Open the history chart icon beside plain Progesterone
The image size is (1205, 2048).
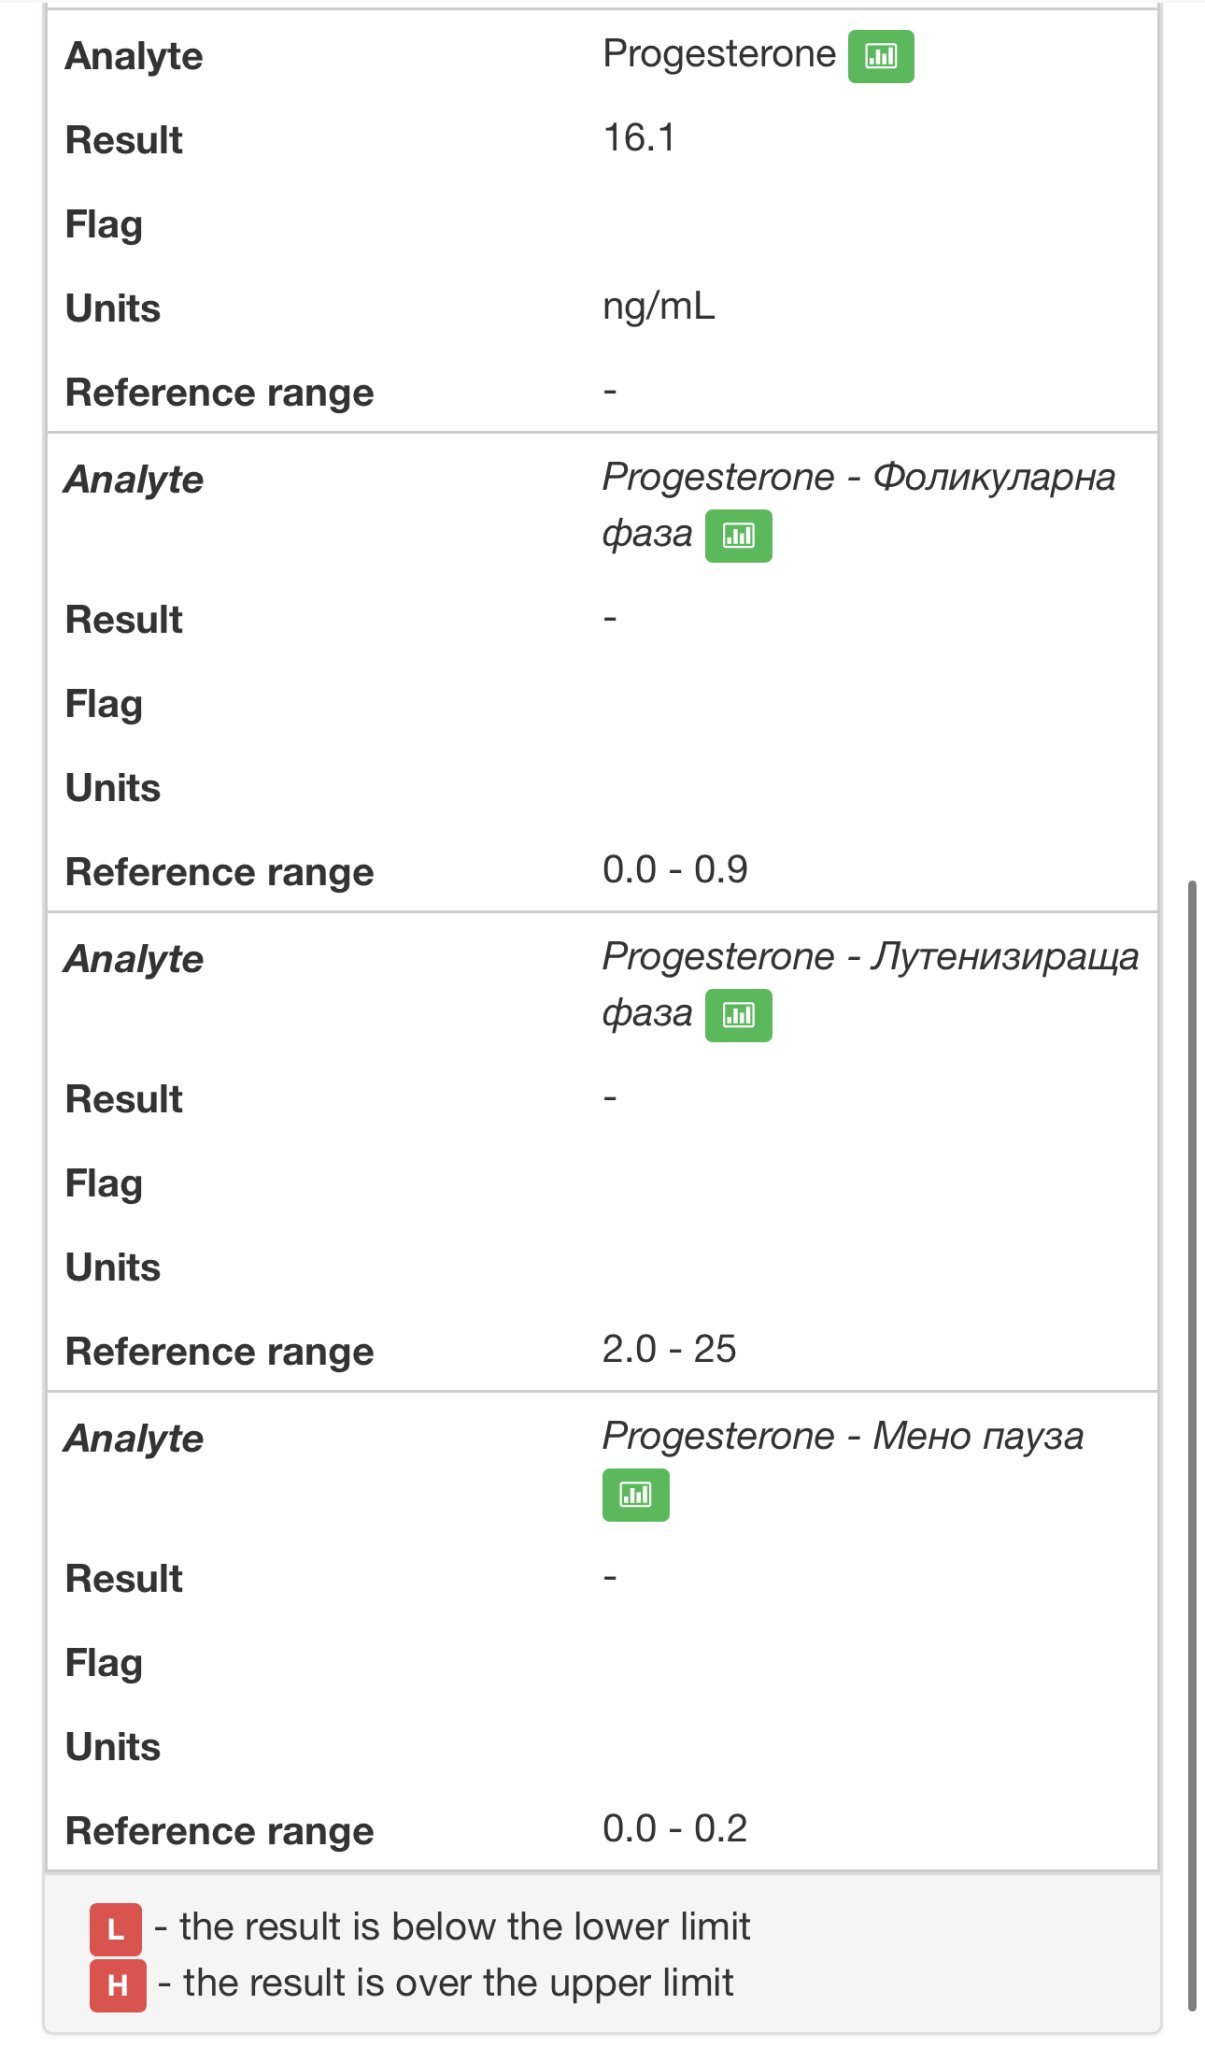point(880,56)
